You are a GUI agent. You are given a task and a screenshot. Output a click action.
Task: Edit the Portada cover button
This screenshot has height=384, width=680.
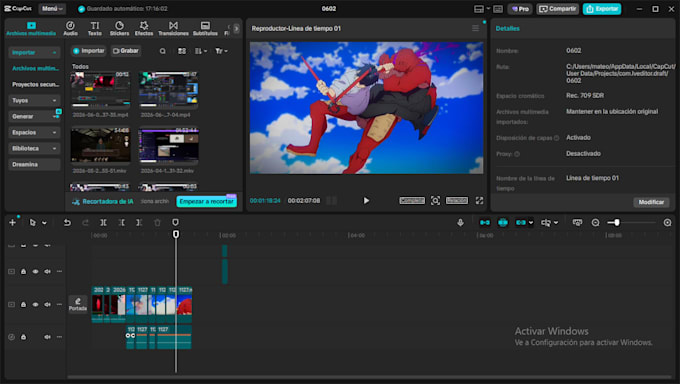[78, 304]
